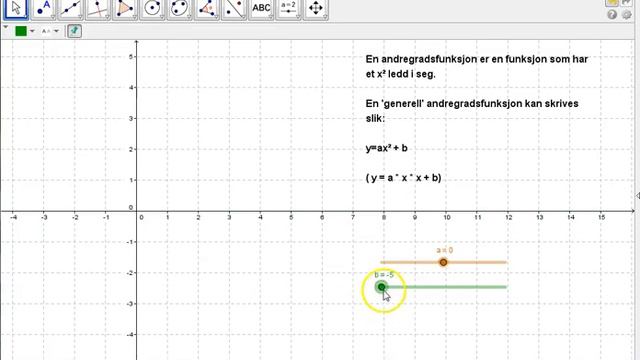Click the y-axis label 5
640x360 pixels.
pos(131,57)
